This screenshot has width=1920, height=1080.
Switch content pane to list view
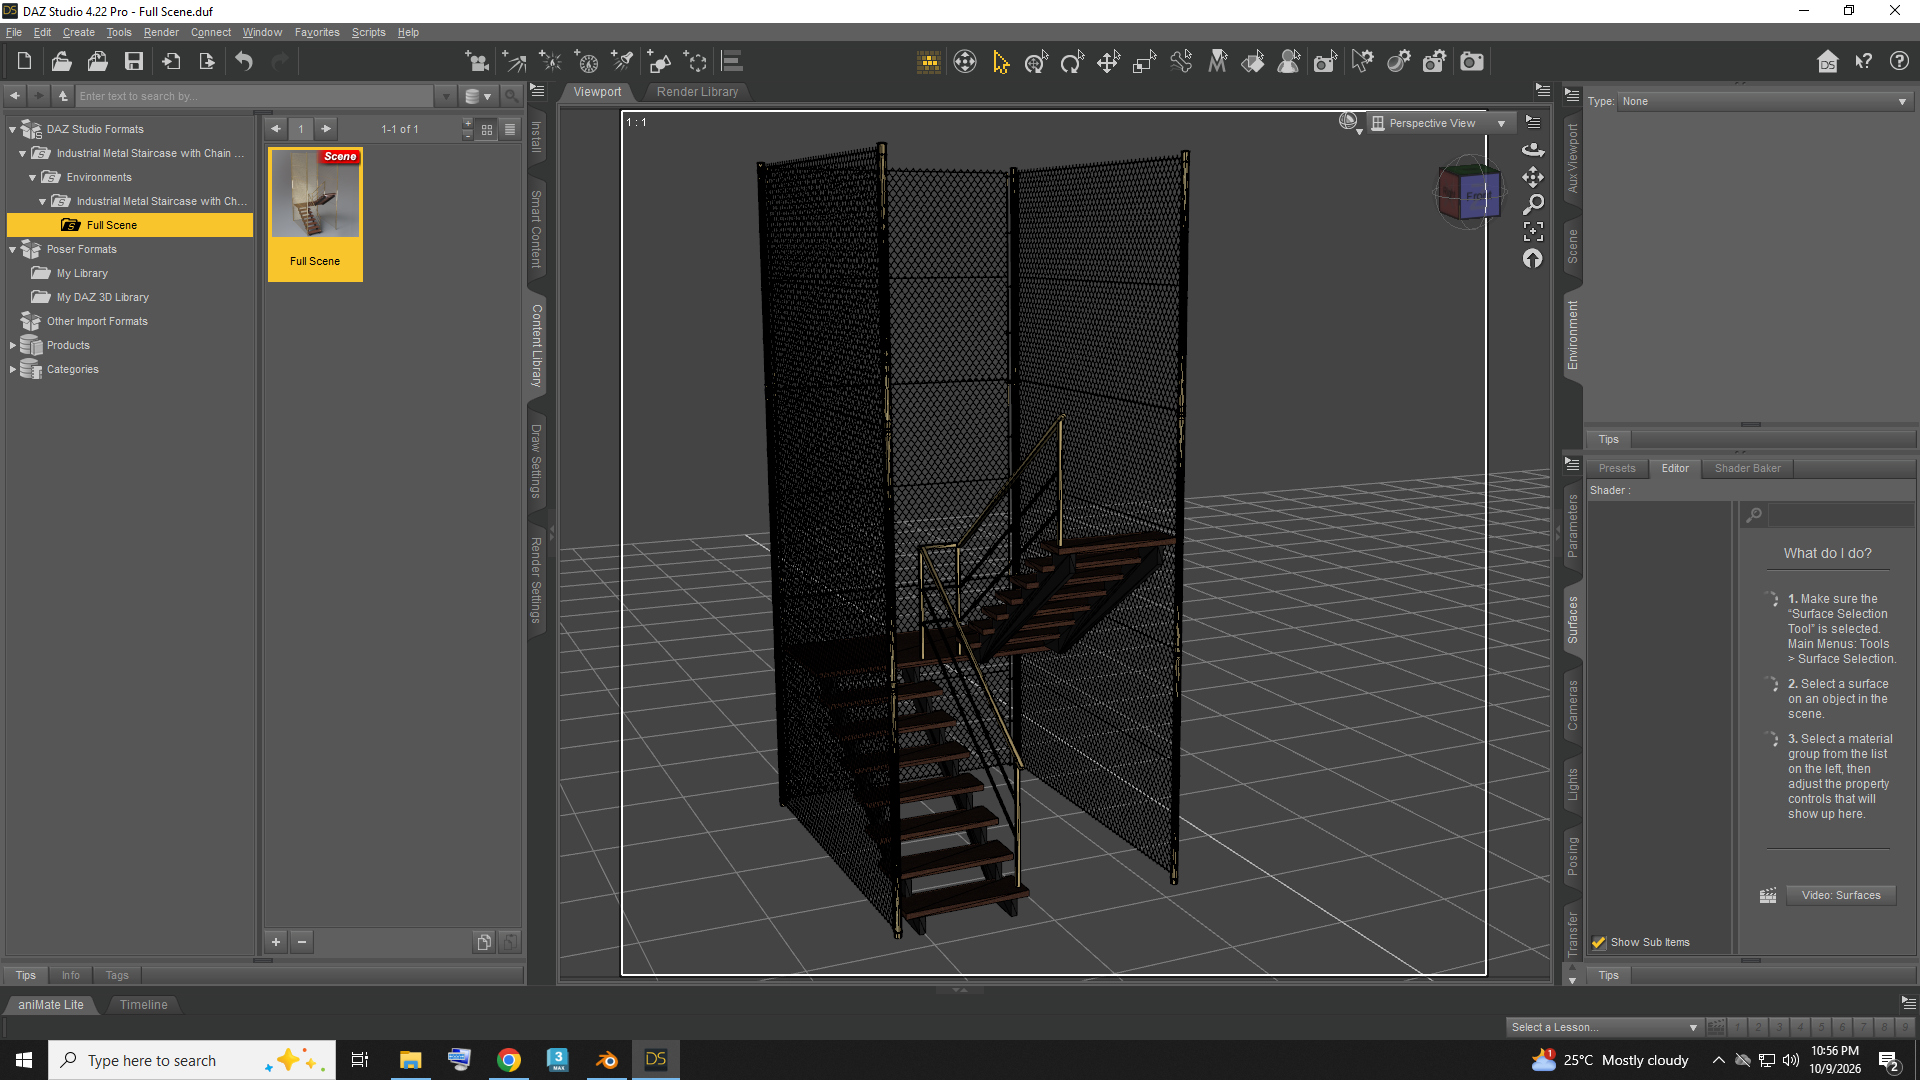[x=510, y=129]
